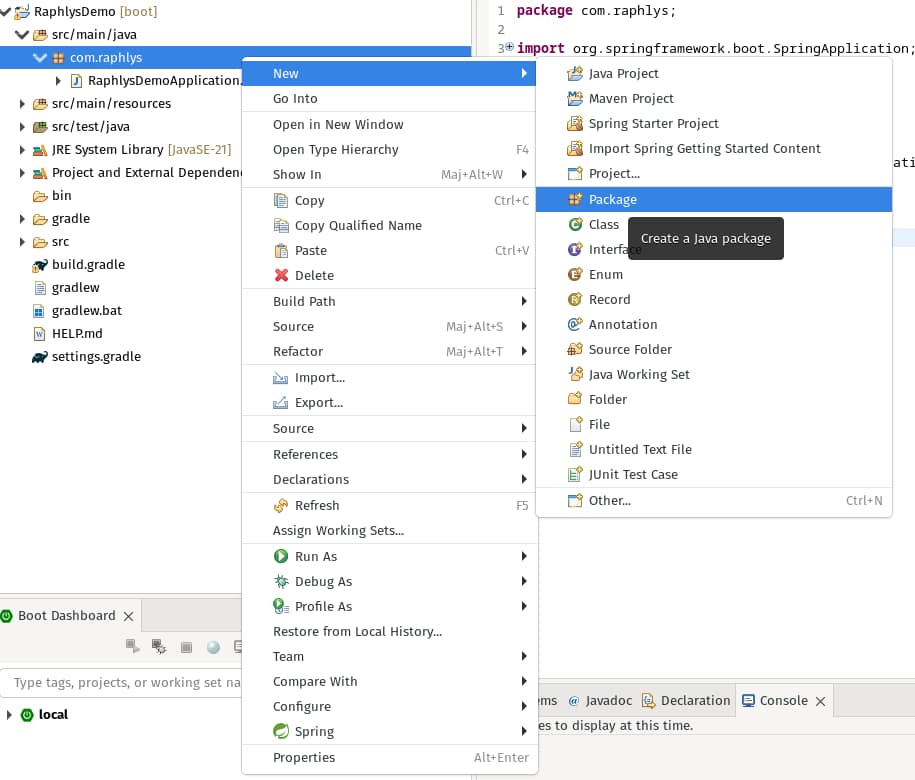The image size is (915, 780).
Task: Click the Enum type icon
Action: tap(575, 274)
